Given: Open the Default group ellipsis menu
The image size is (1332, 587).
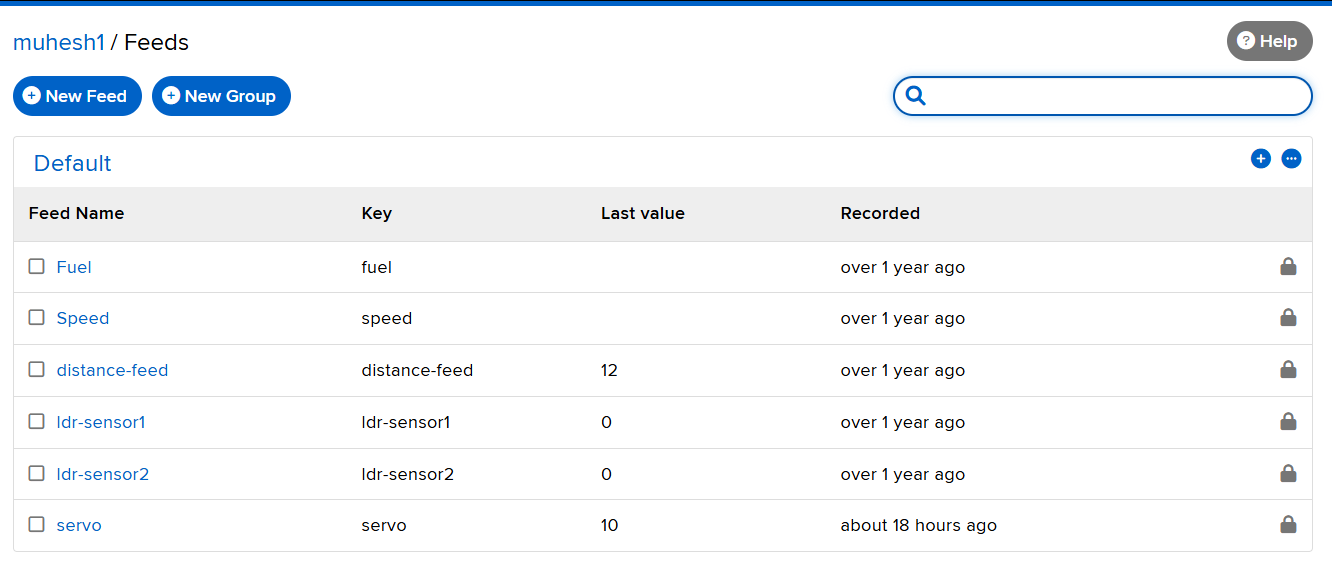Looking at the screenshot, I should pyautogui.click(x=1291, y=158).
